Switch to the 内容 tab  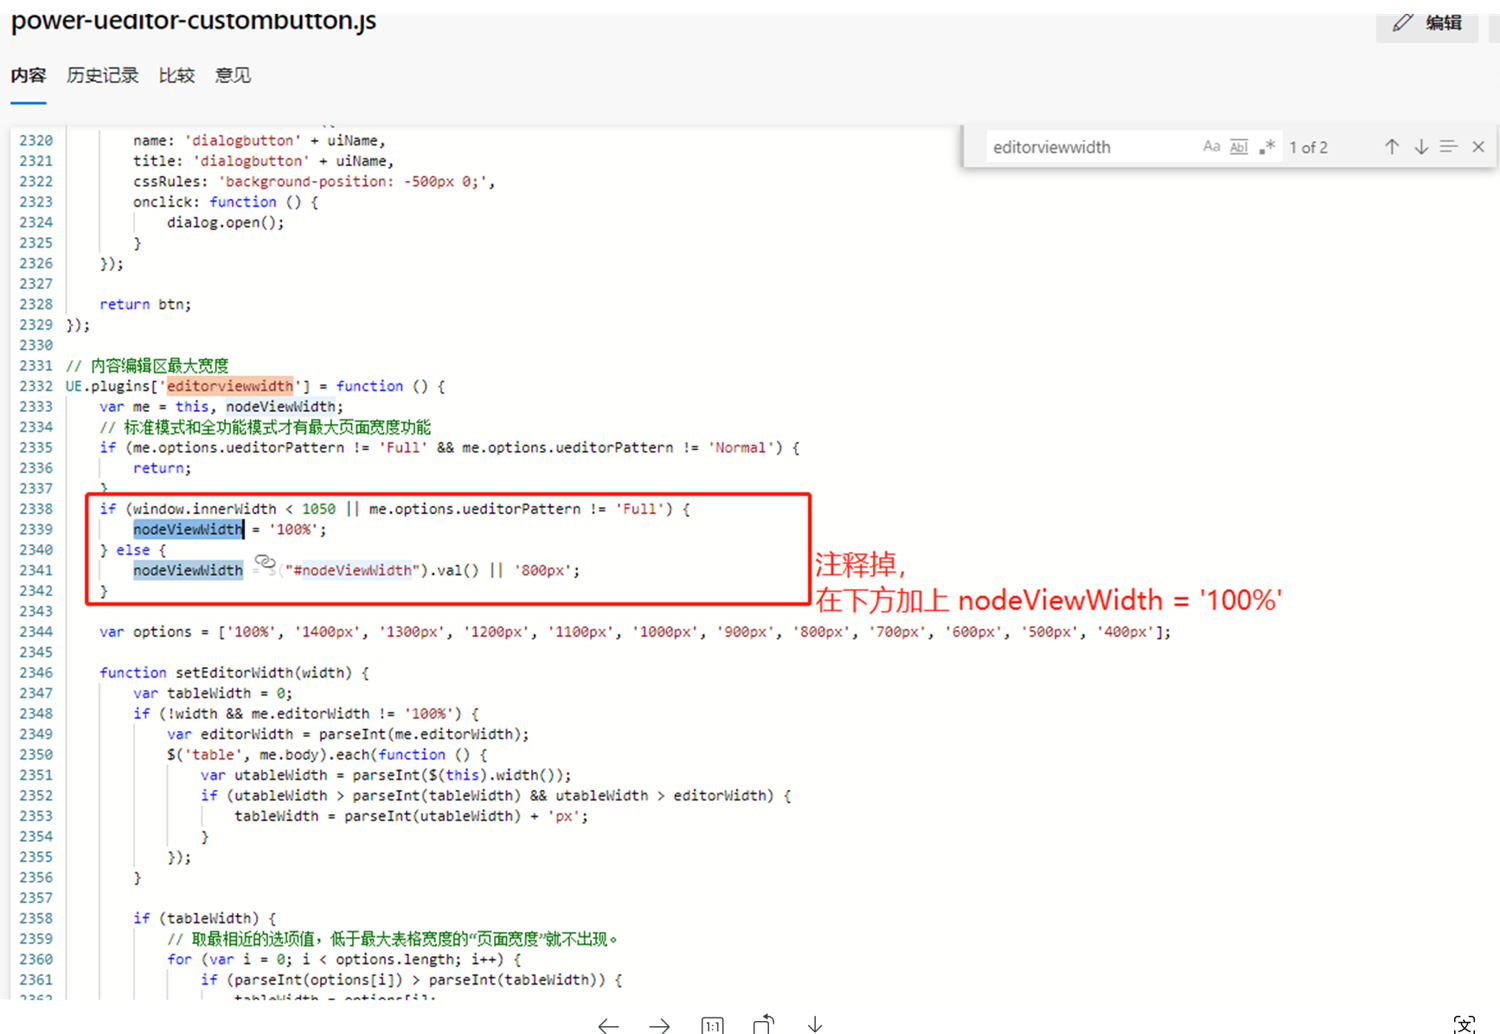tap(29, 76)
